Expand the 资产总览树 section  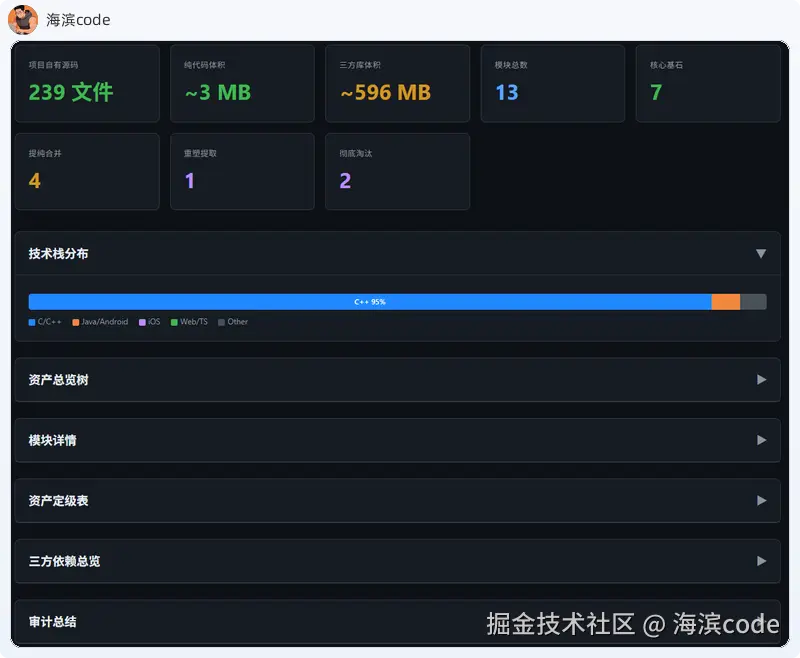click(762, 379)
